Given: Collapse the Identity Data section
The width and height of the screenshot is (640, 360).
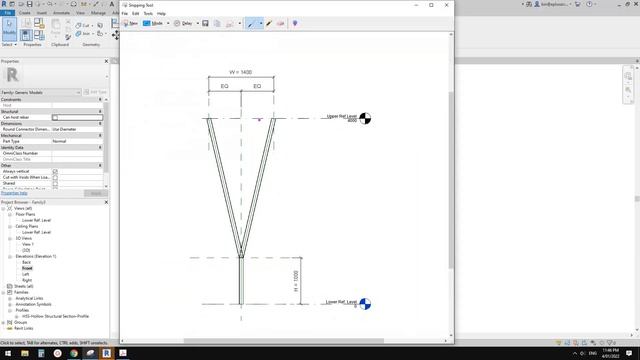Looking at the screenshot, I should 100,147.
